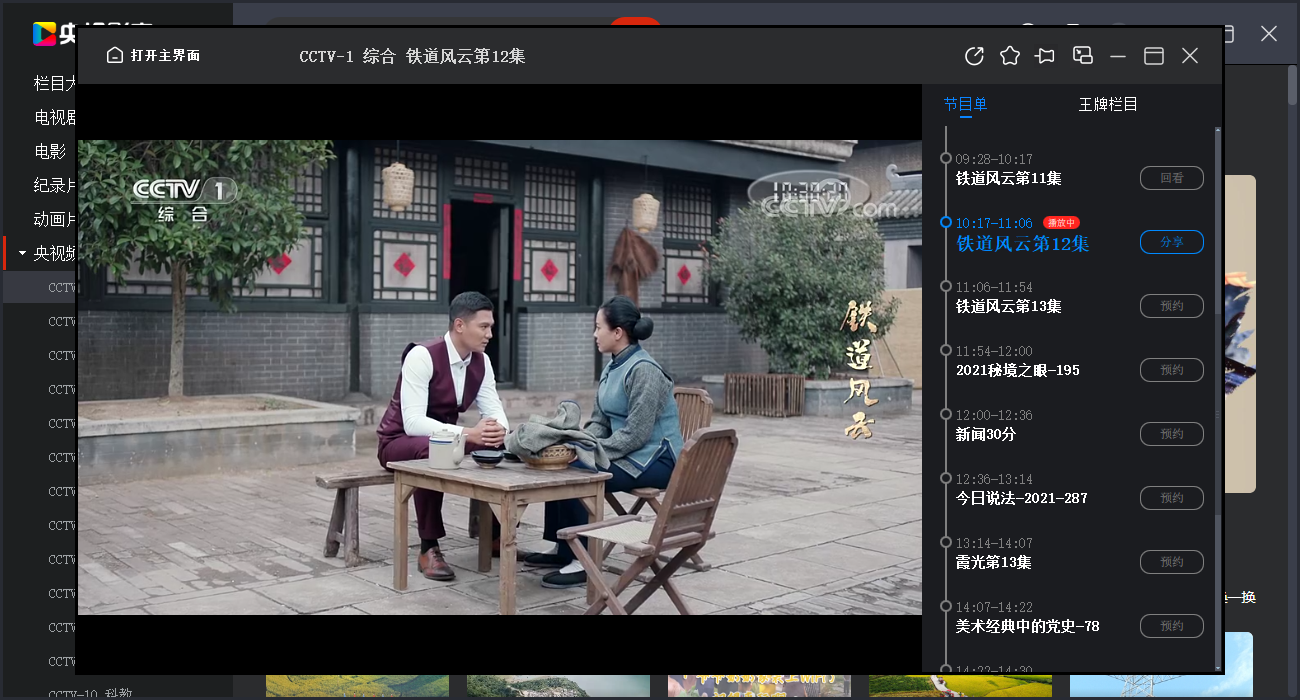This screenshot has width=1300, height=700.
Task: Click the title CCTV-1 综合 铁道风云第12集
Action: coord(412,57)
